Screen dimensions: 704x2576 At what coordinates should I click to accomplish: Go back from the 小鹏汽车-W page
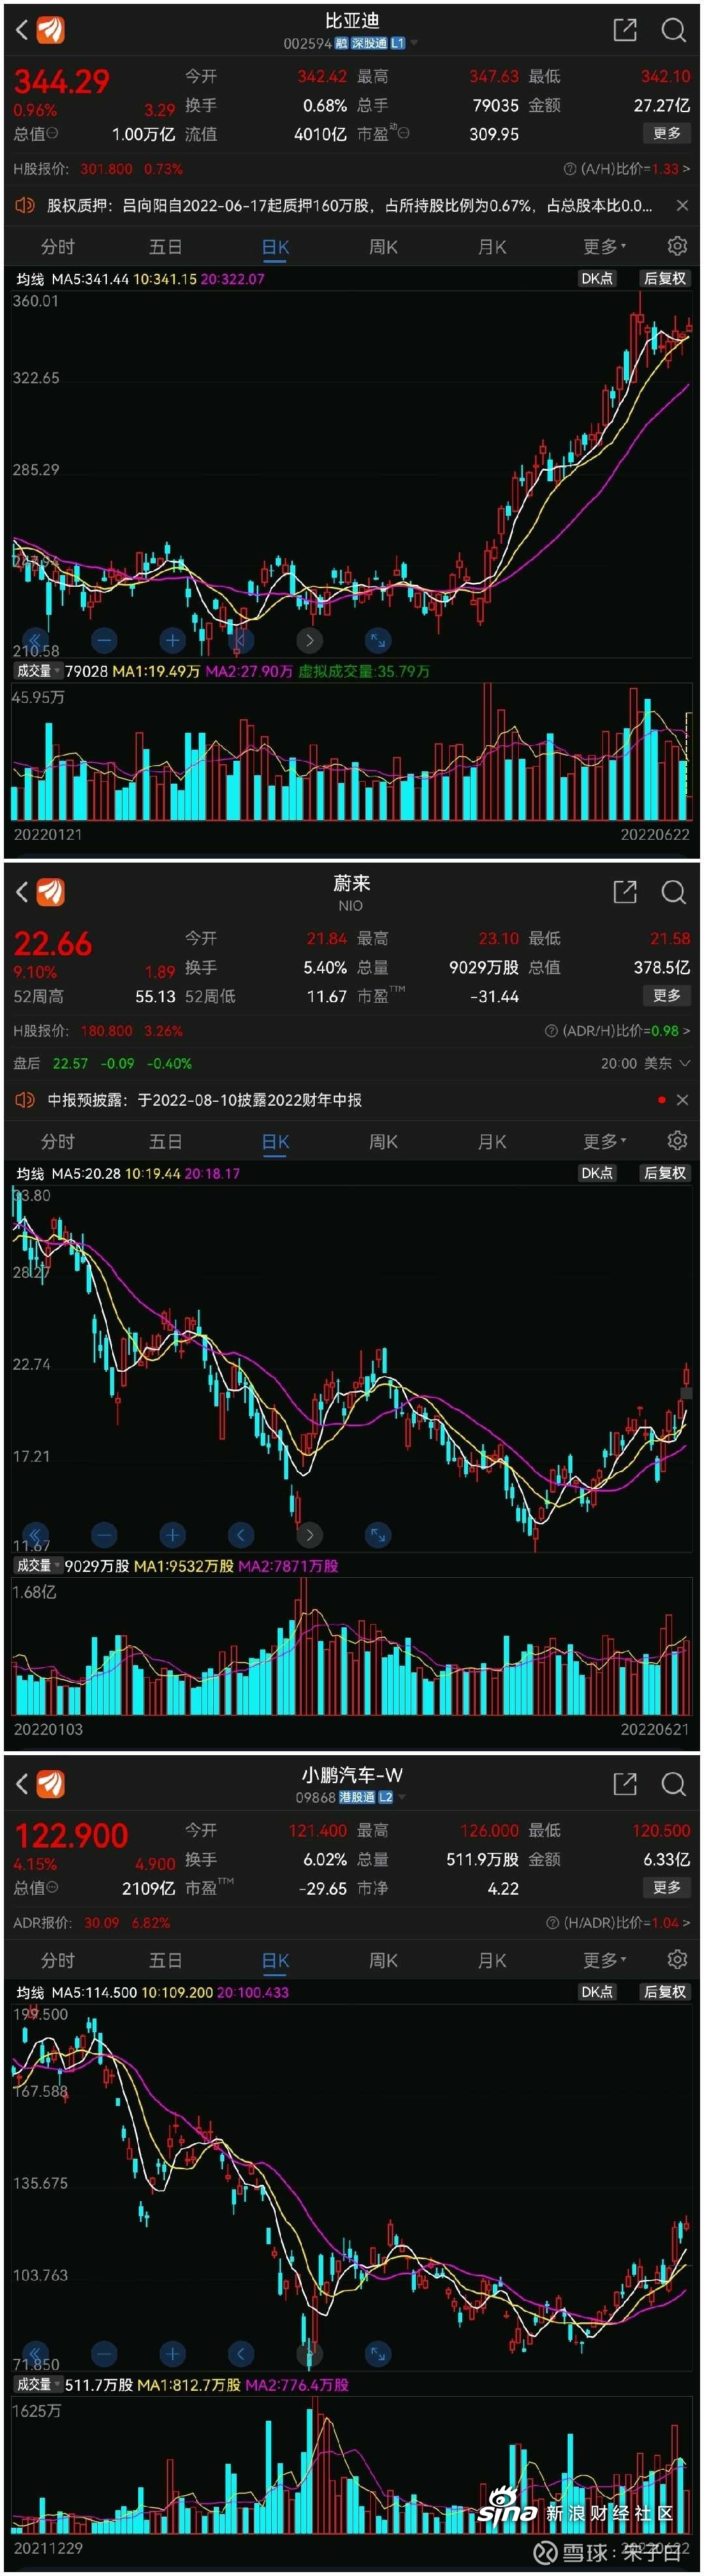pos(21,1784)
